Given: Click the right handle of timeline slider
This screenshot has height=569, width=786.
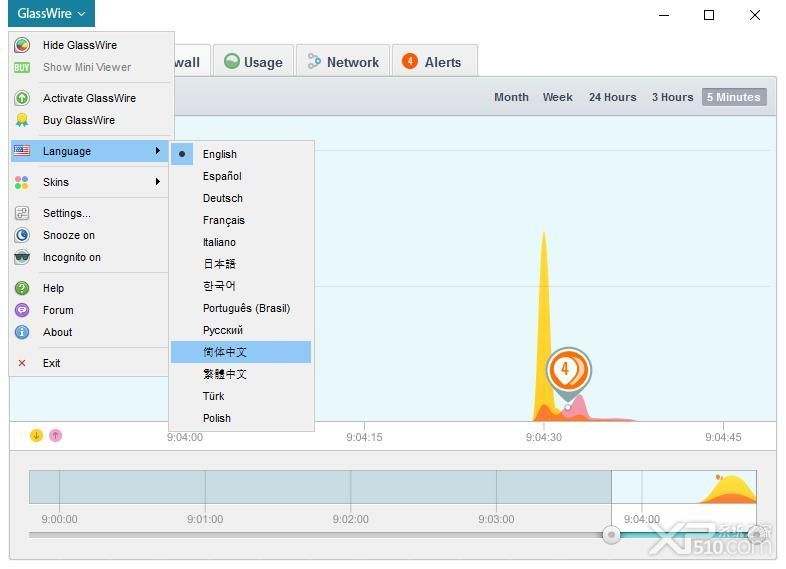Looking at the screenshot, I should [x=756, y=535].
